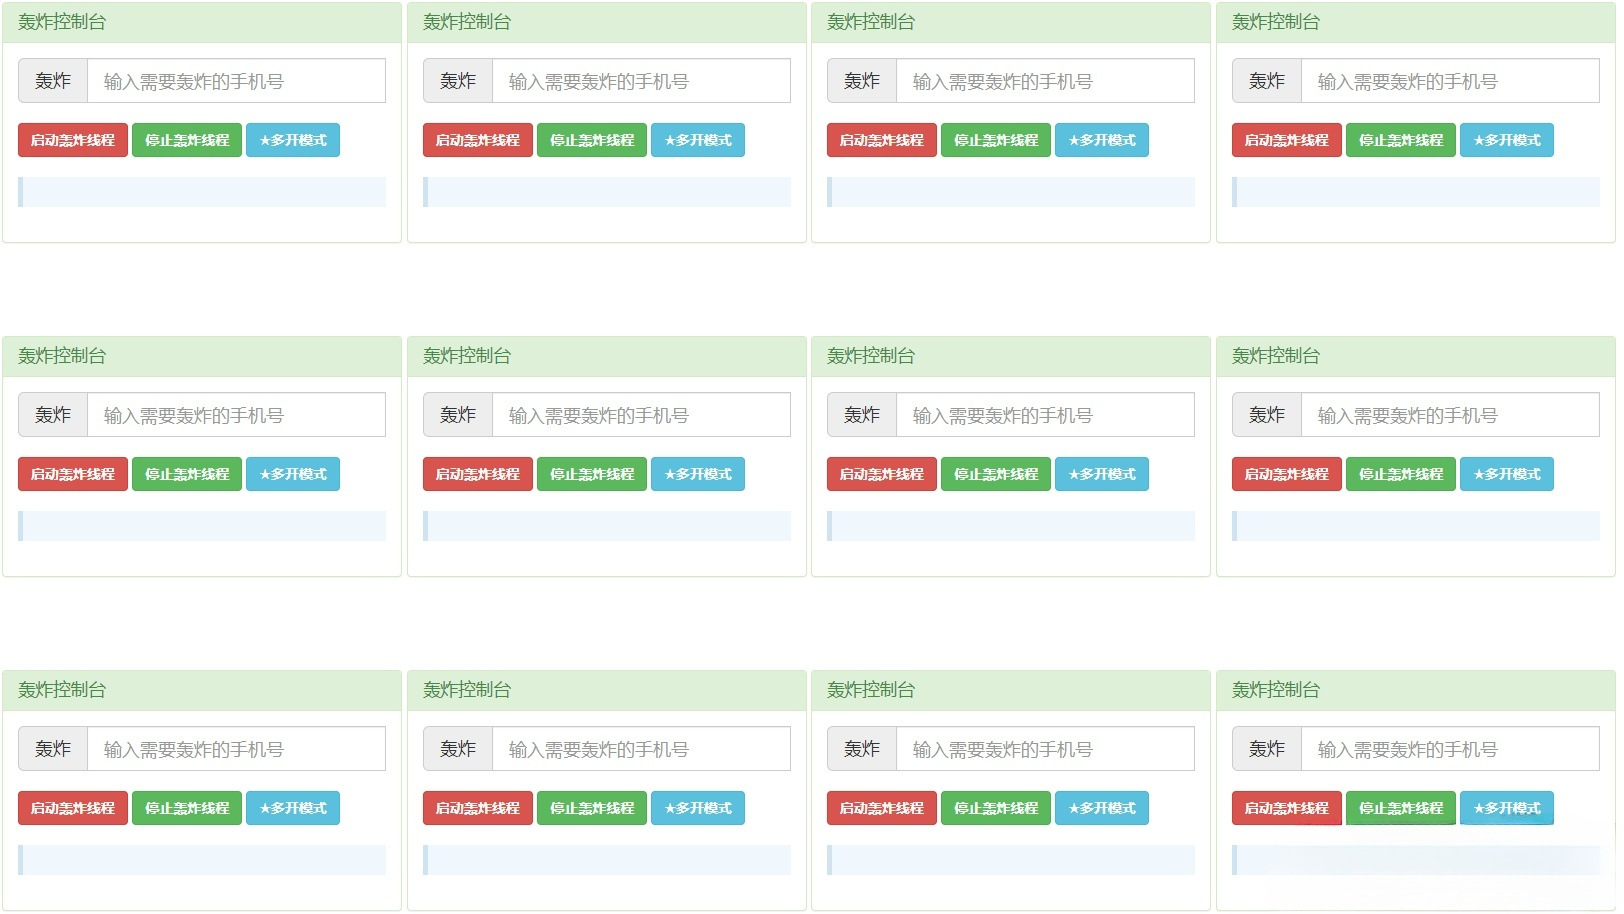Stop bombing thread in the second top-row console
The width and height of the screenshot is (1624, 914).
[x=591, y=140]
